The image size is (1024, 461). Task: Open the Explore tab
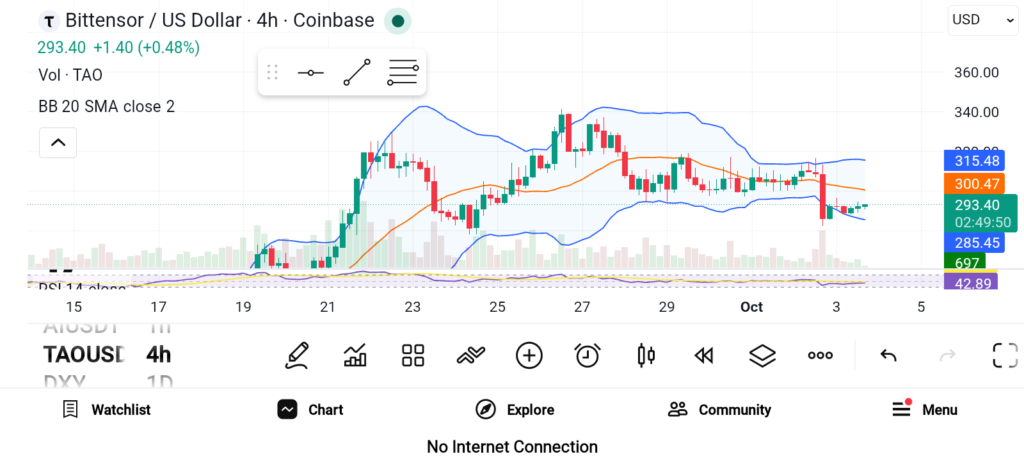(x=515, y=409)
